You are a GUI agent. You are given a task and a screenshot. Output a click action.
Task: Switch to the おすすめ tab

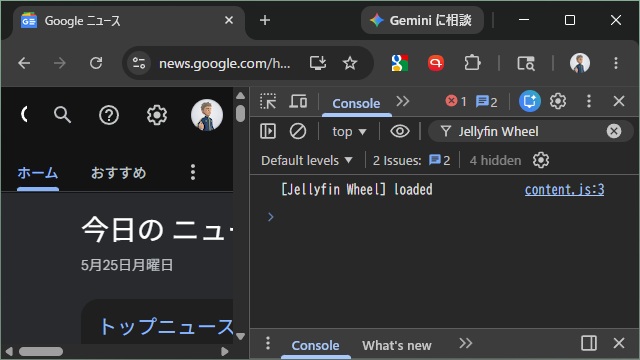click(x=118, y=173)
